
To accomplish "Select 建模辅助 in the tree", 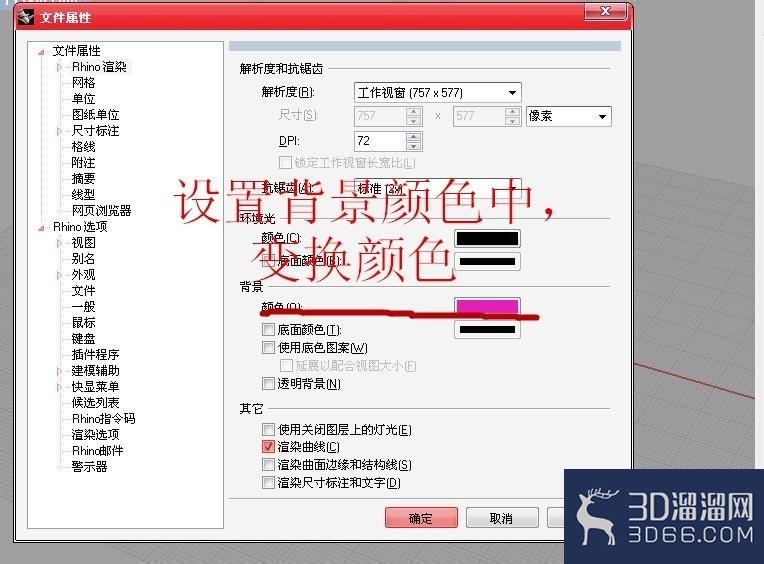I will 96,371.
